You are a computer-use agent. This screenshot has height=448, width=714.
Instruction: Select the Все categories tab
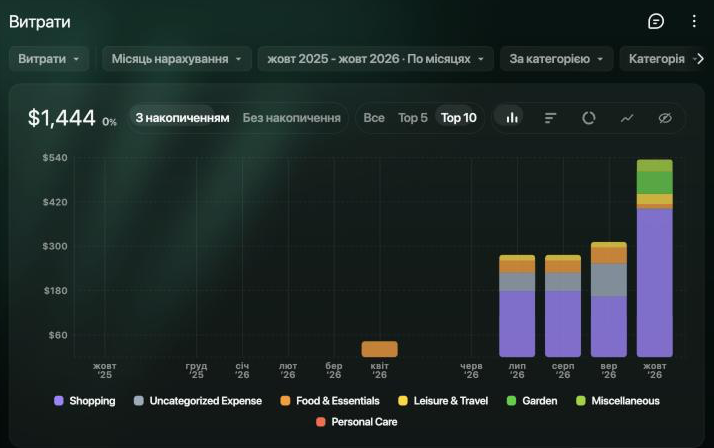click(x=374, y=118)
